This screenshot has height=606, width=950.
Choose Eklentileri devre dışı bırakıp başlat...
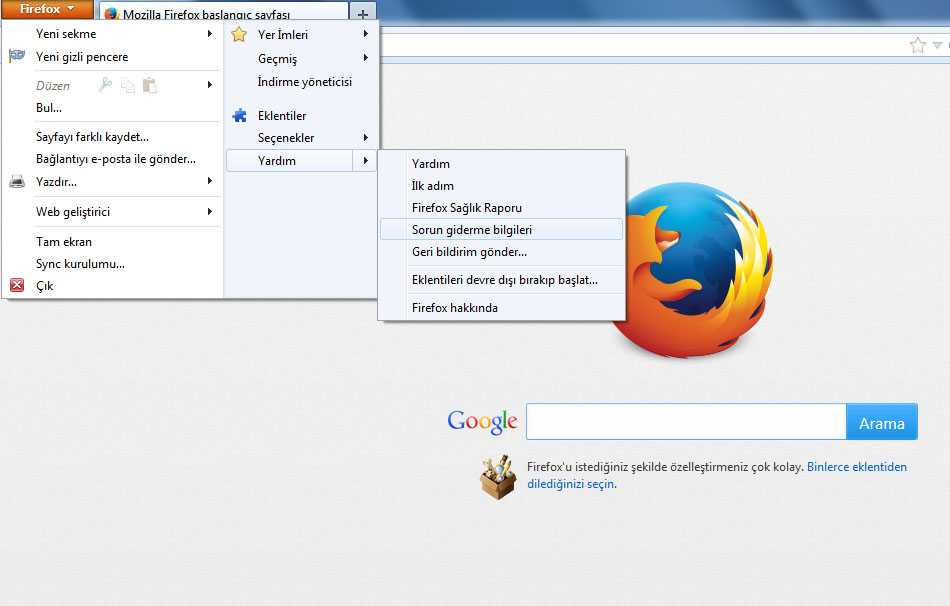[502, 280]
